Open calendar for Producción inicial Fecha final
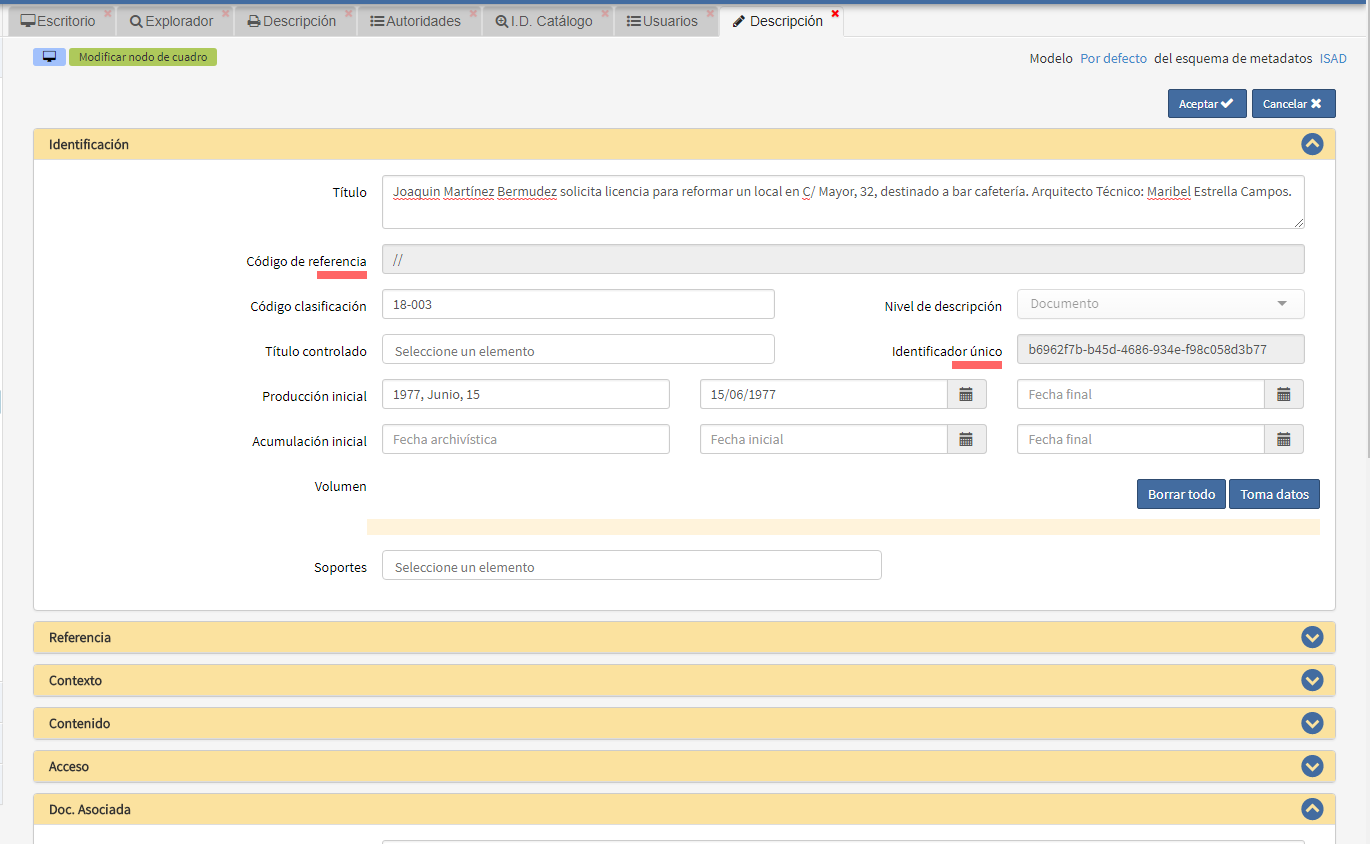 pos(1284,394)
